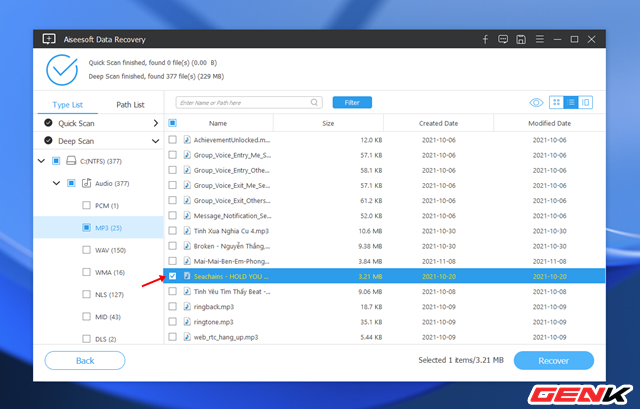640x409 pixels.
Task: Switch to content detail view mode
Action: (585, 102)
